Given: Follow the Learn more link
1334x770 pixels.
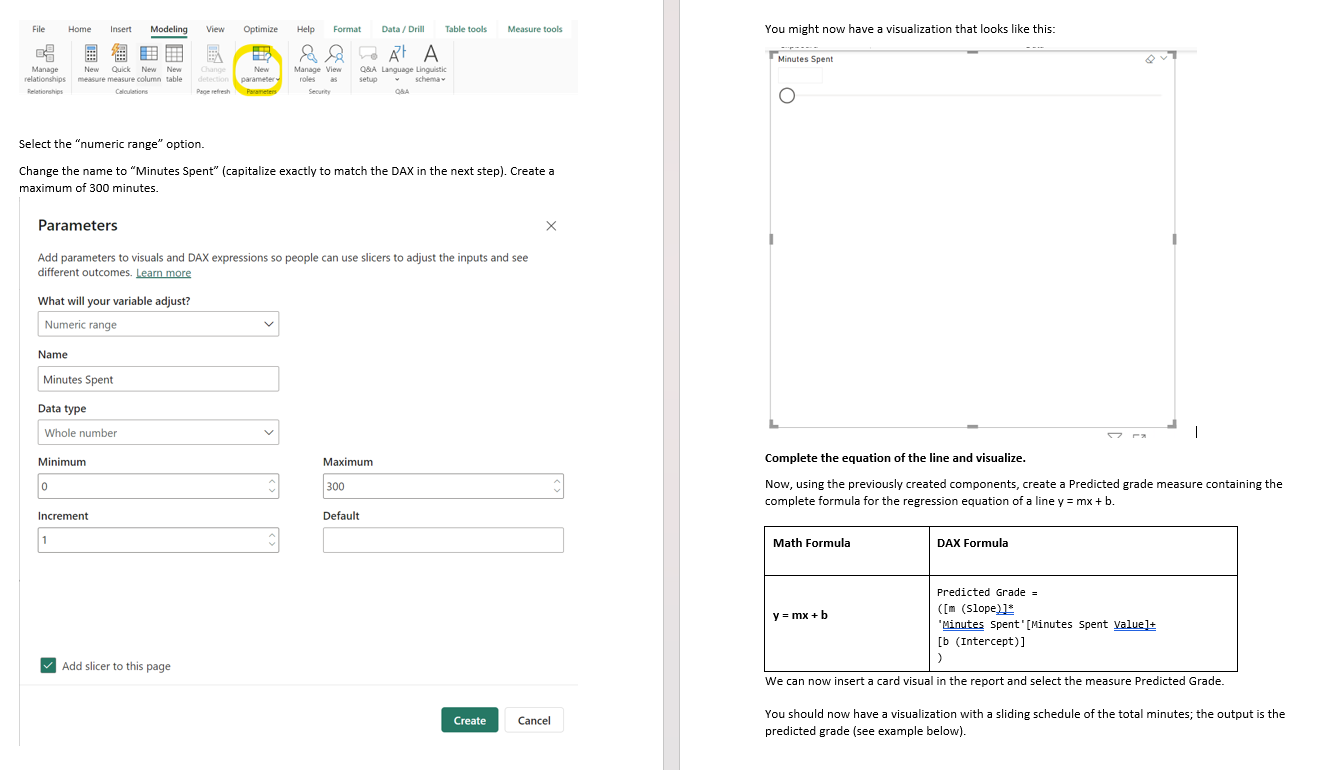Looking at the screenshot, I should tap(163, 272).
